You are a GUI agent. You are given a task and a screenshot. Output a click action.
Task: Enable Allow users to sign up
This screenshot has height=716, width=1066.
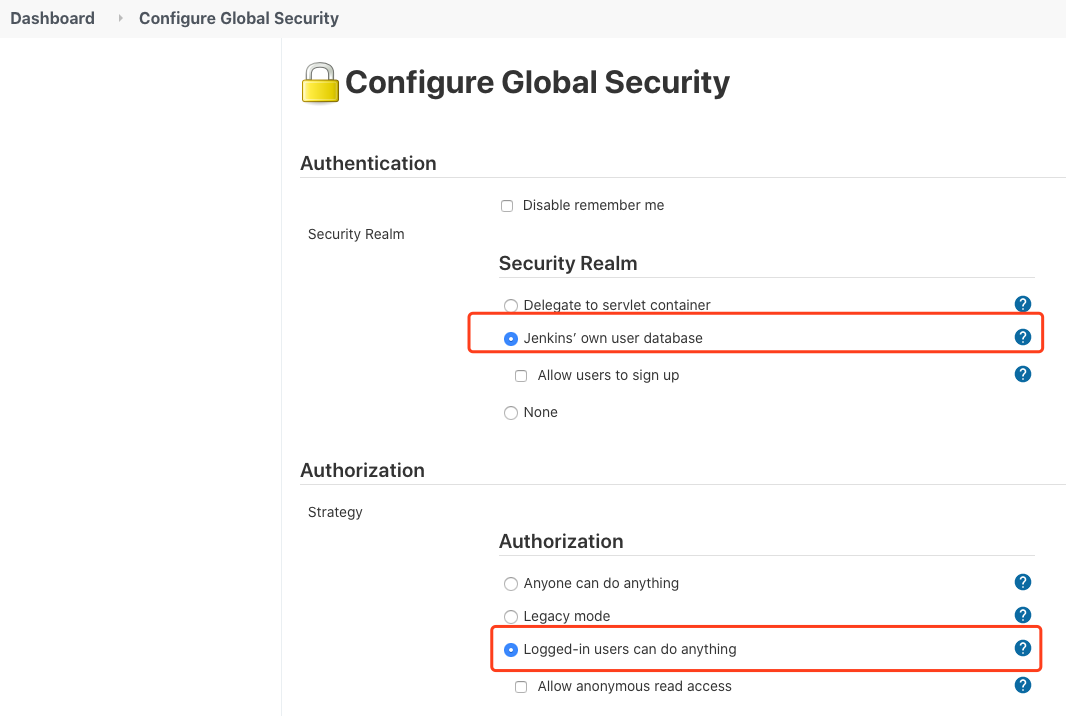[x=521, y=376]
